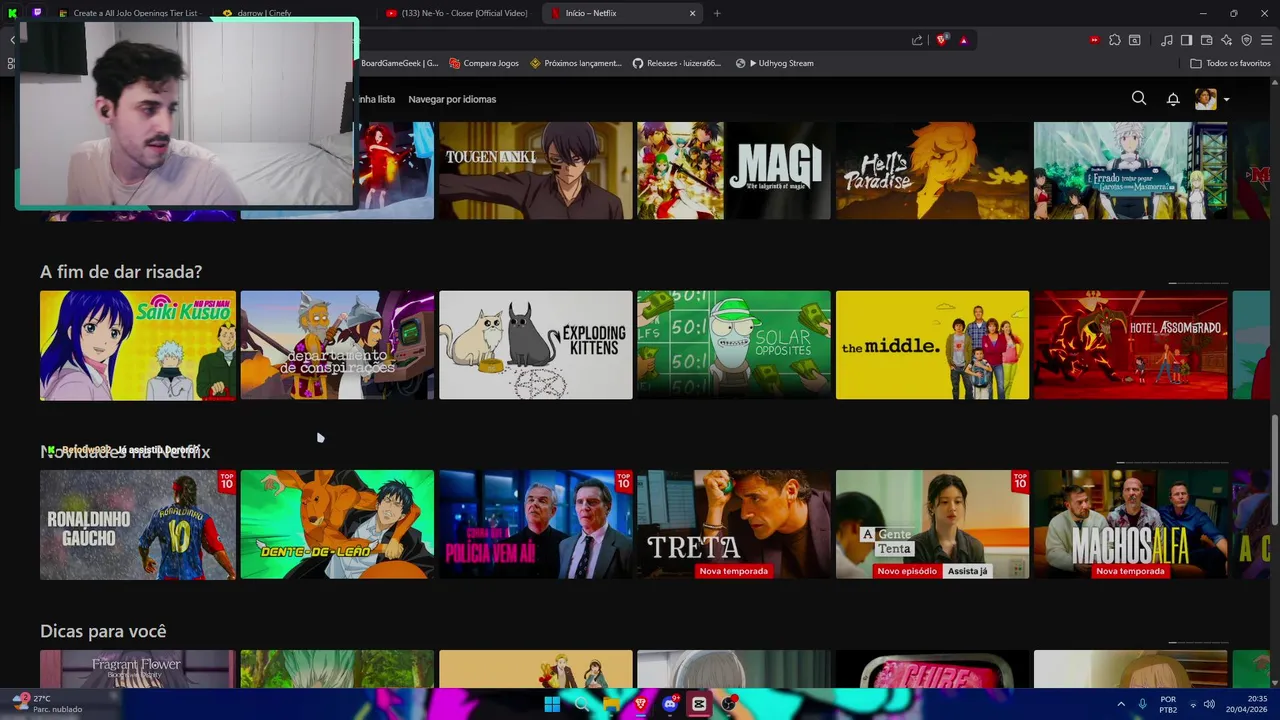This screenshot has width=1280, height=720.
Task: Open Magi labyrinth of magic card
Action: [734, 170]
